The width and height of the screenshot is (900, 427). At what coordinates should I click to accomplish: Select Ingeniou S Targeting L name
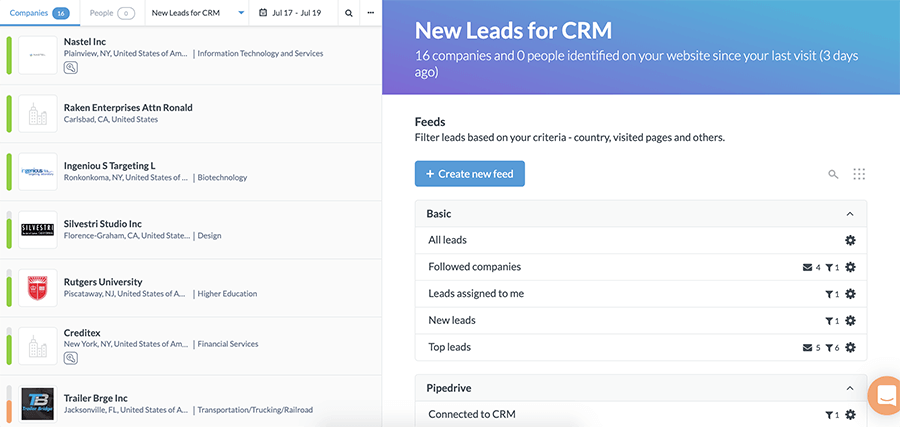pyautogui.click(x=110, y=166)
